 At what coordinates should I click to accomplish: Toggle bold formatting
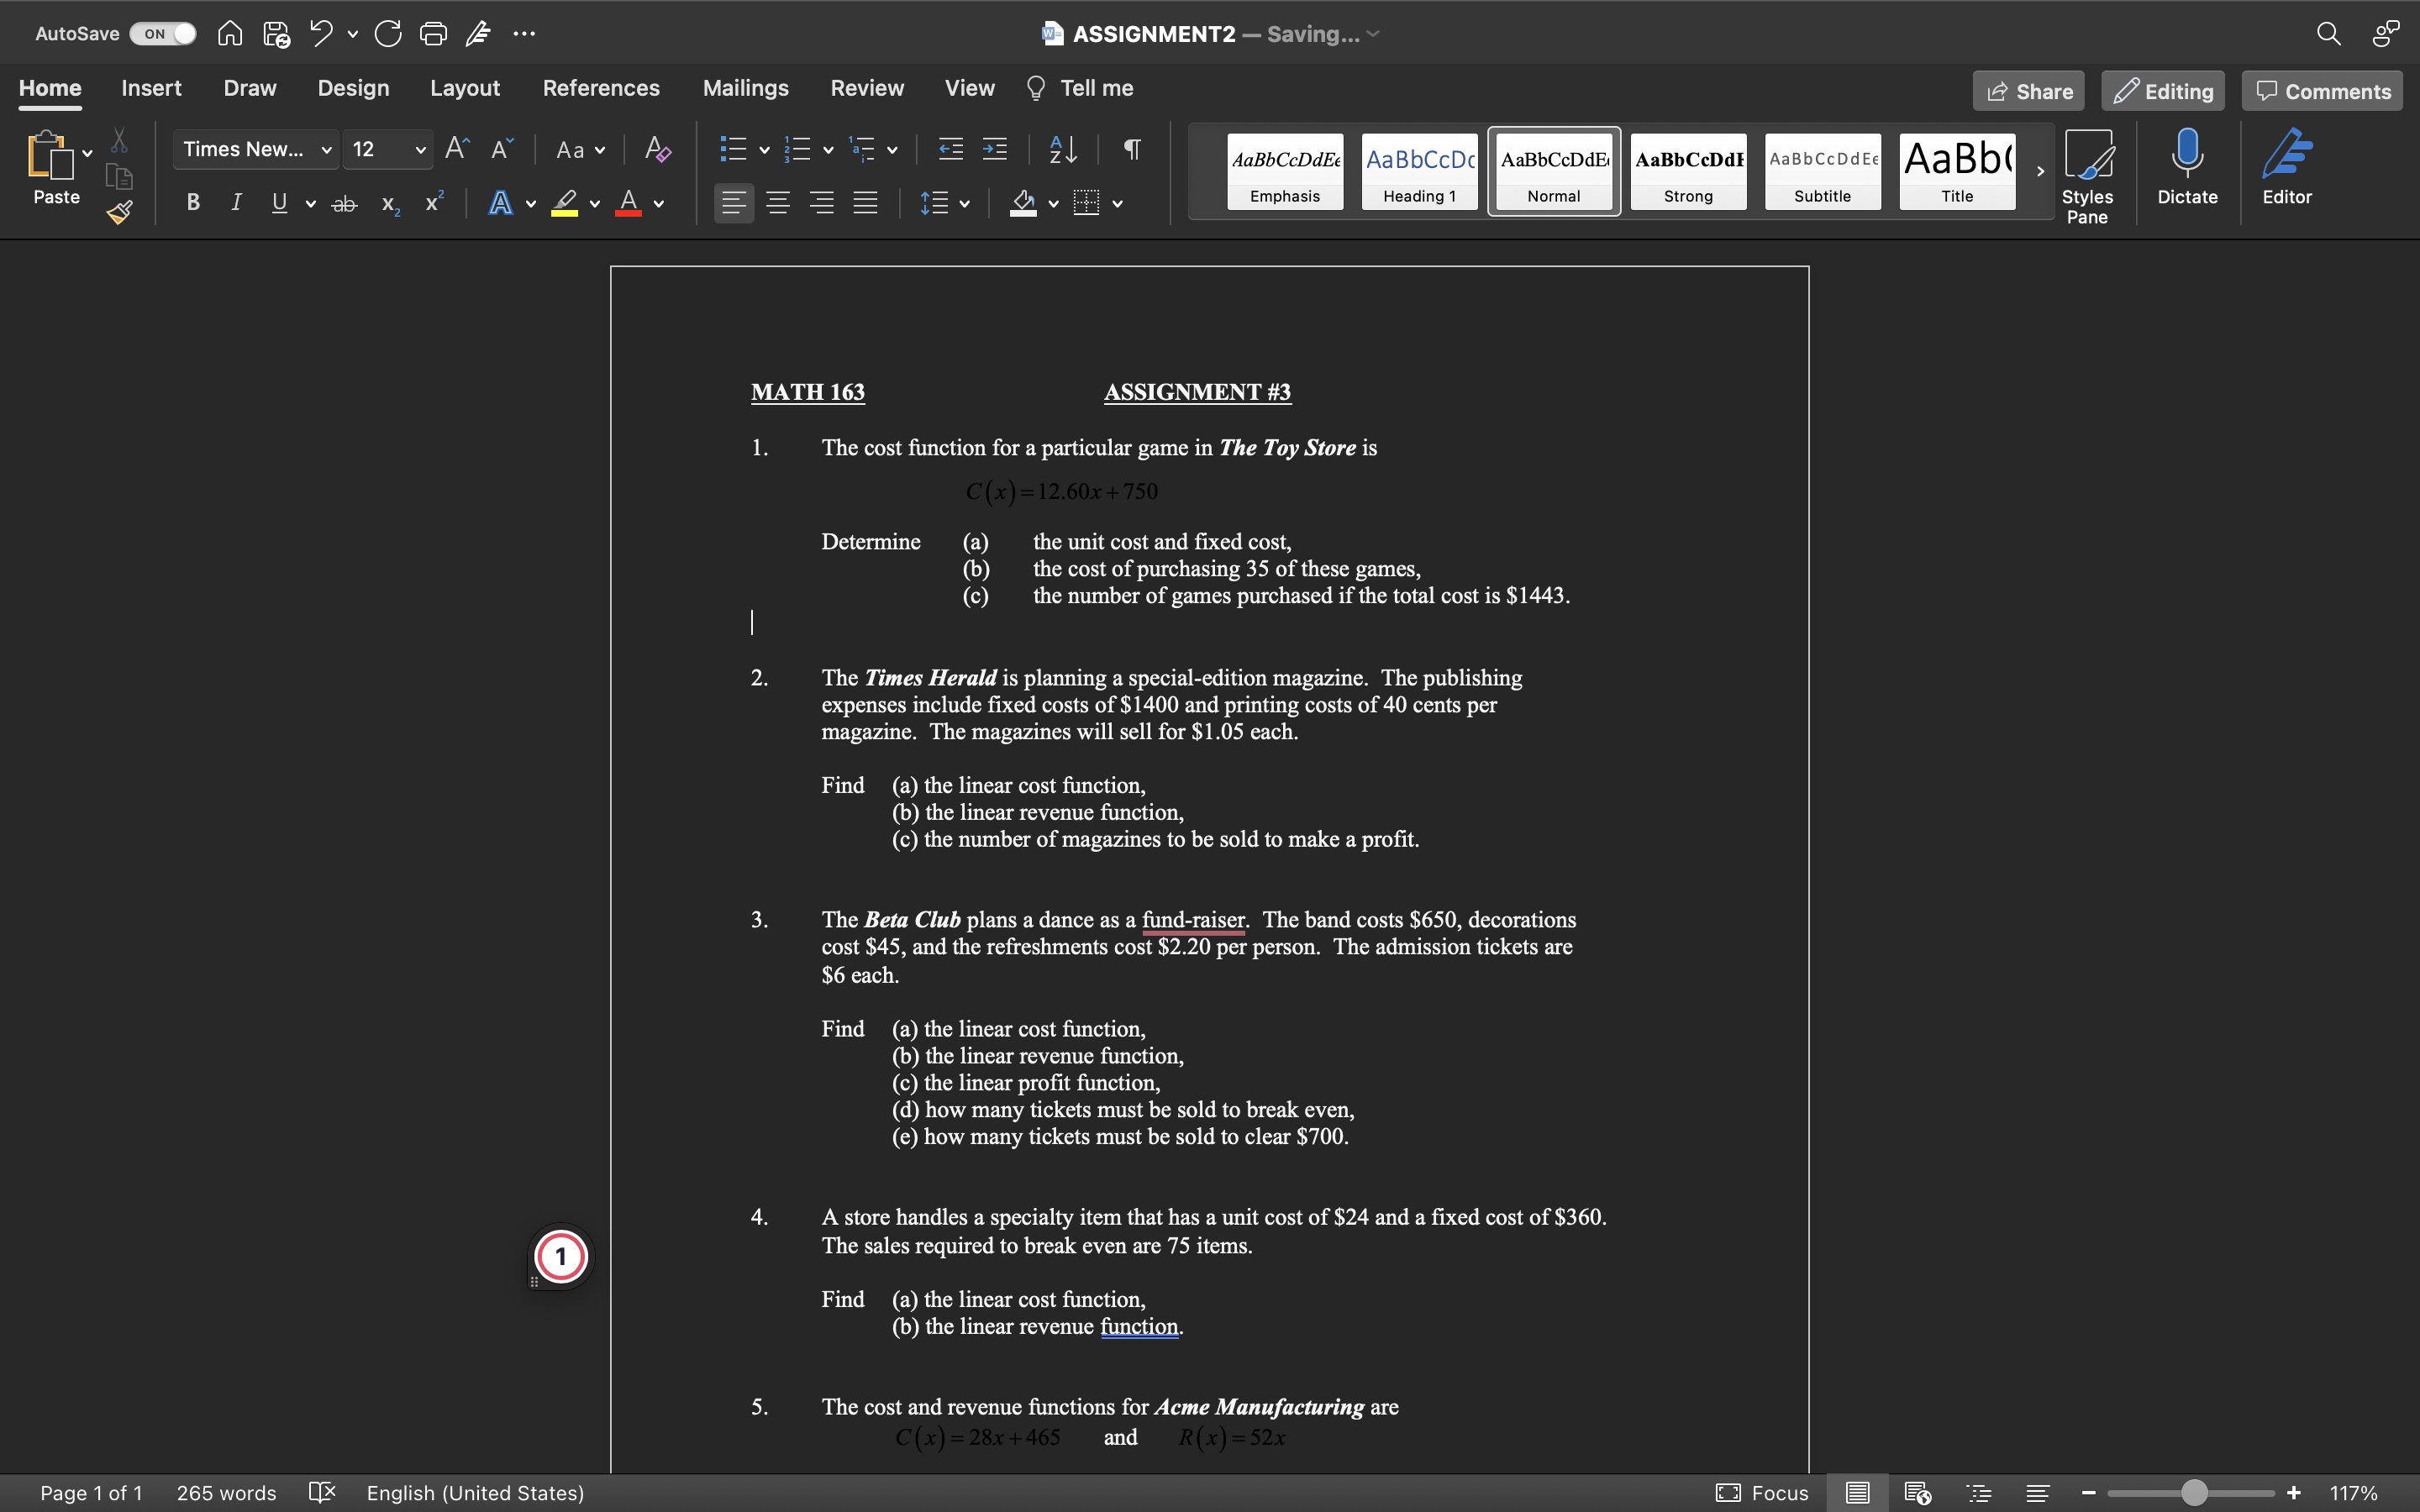(193, 203)
